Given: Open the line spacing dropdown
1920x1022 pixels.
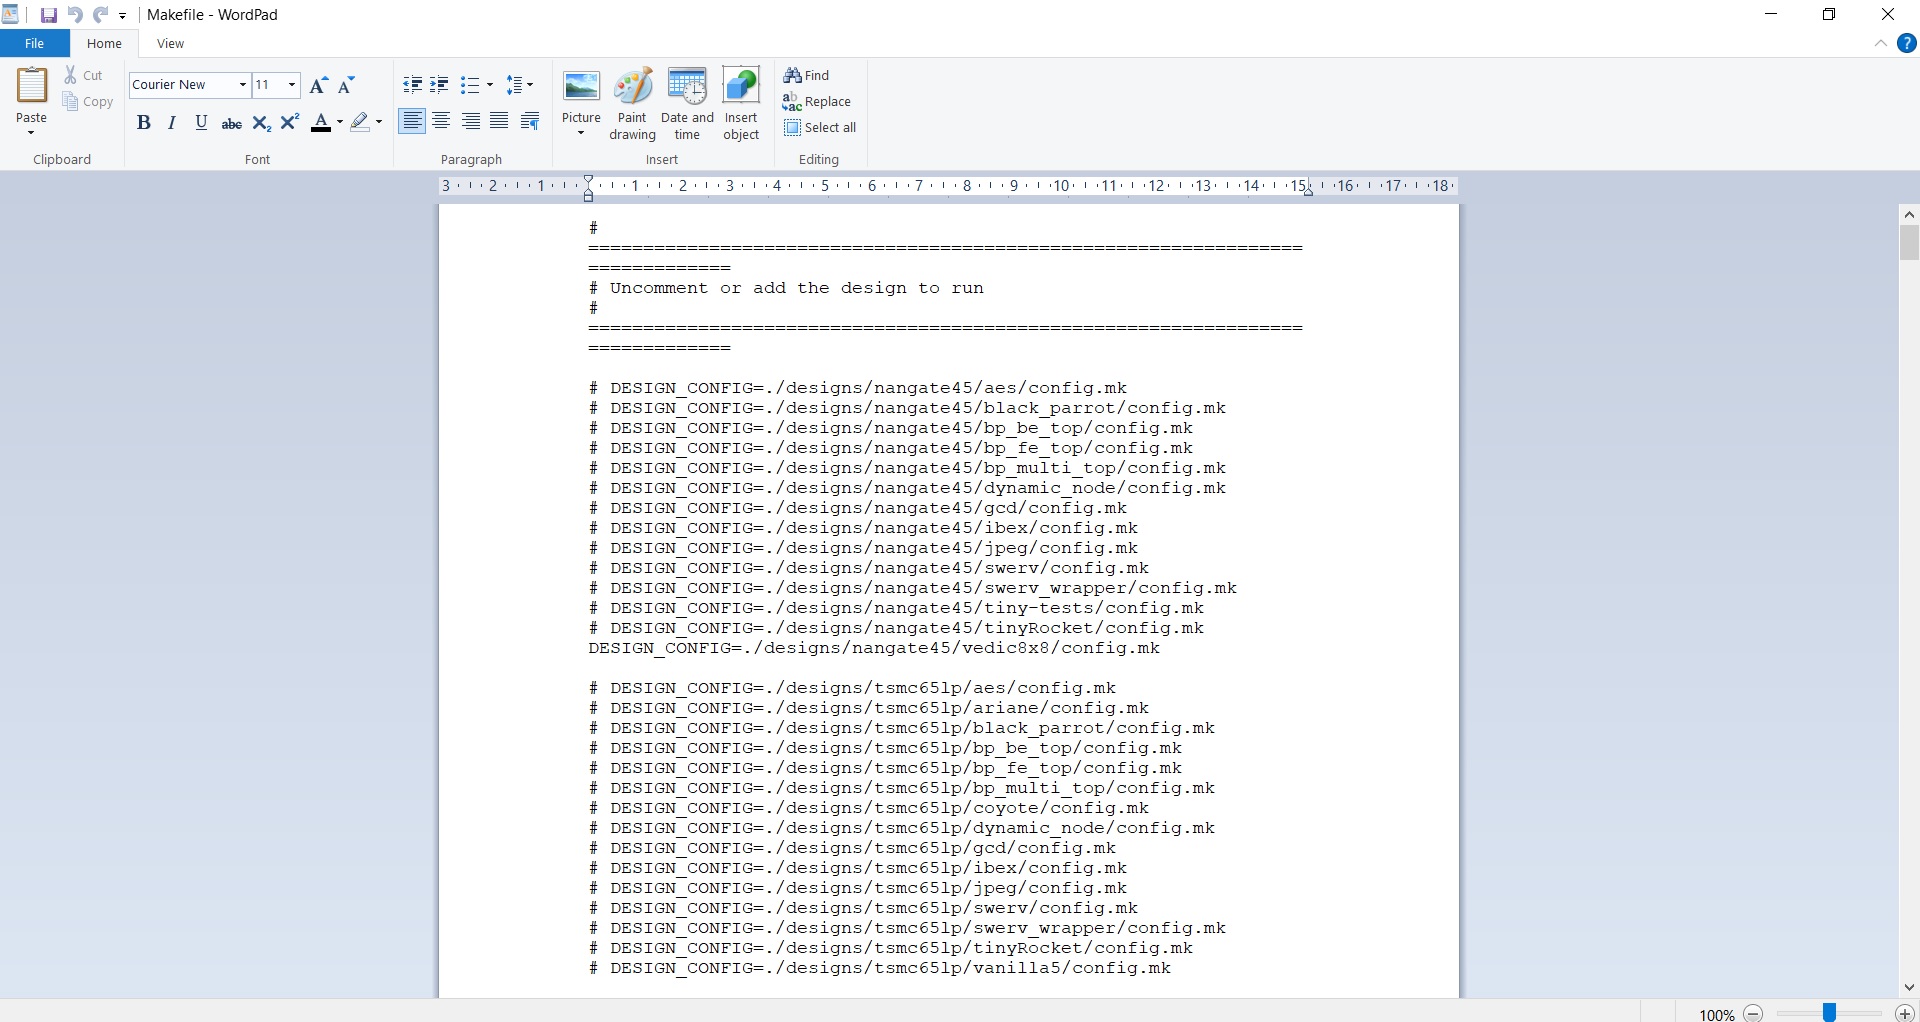Looking at the screenshot, I should click(x=528, y=85).
